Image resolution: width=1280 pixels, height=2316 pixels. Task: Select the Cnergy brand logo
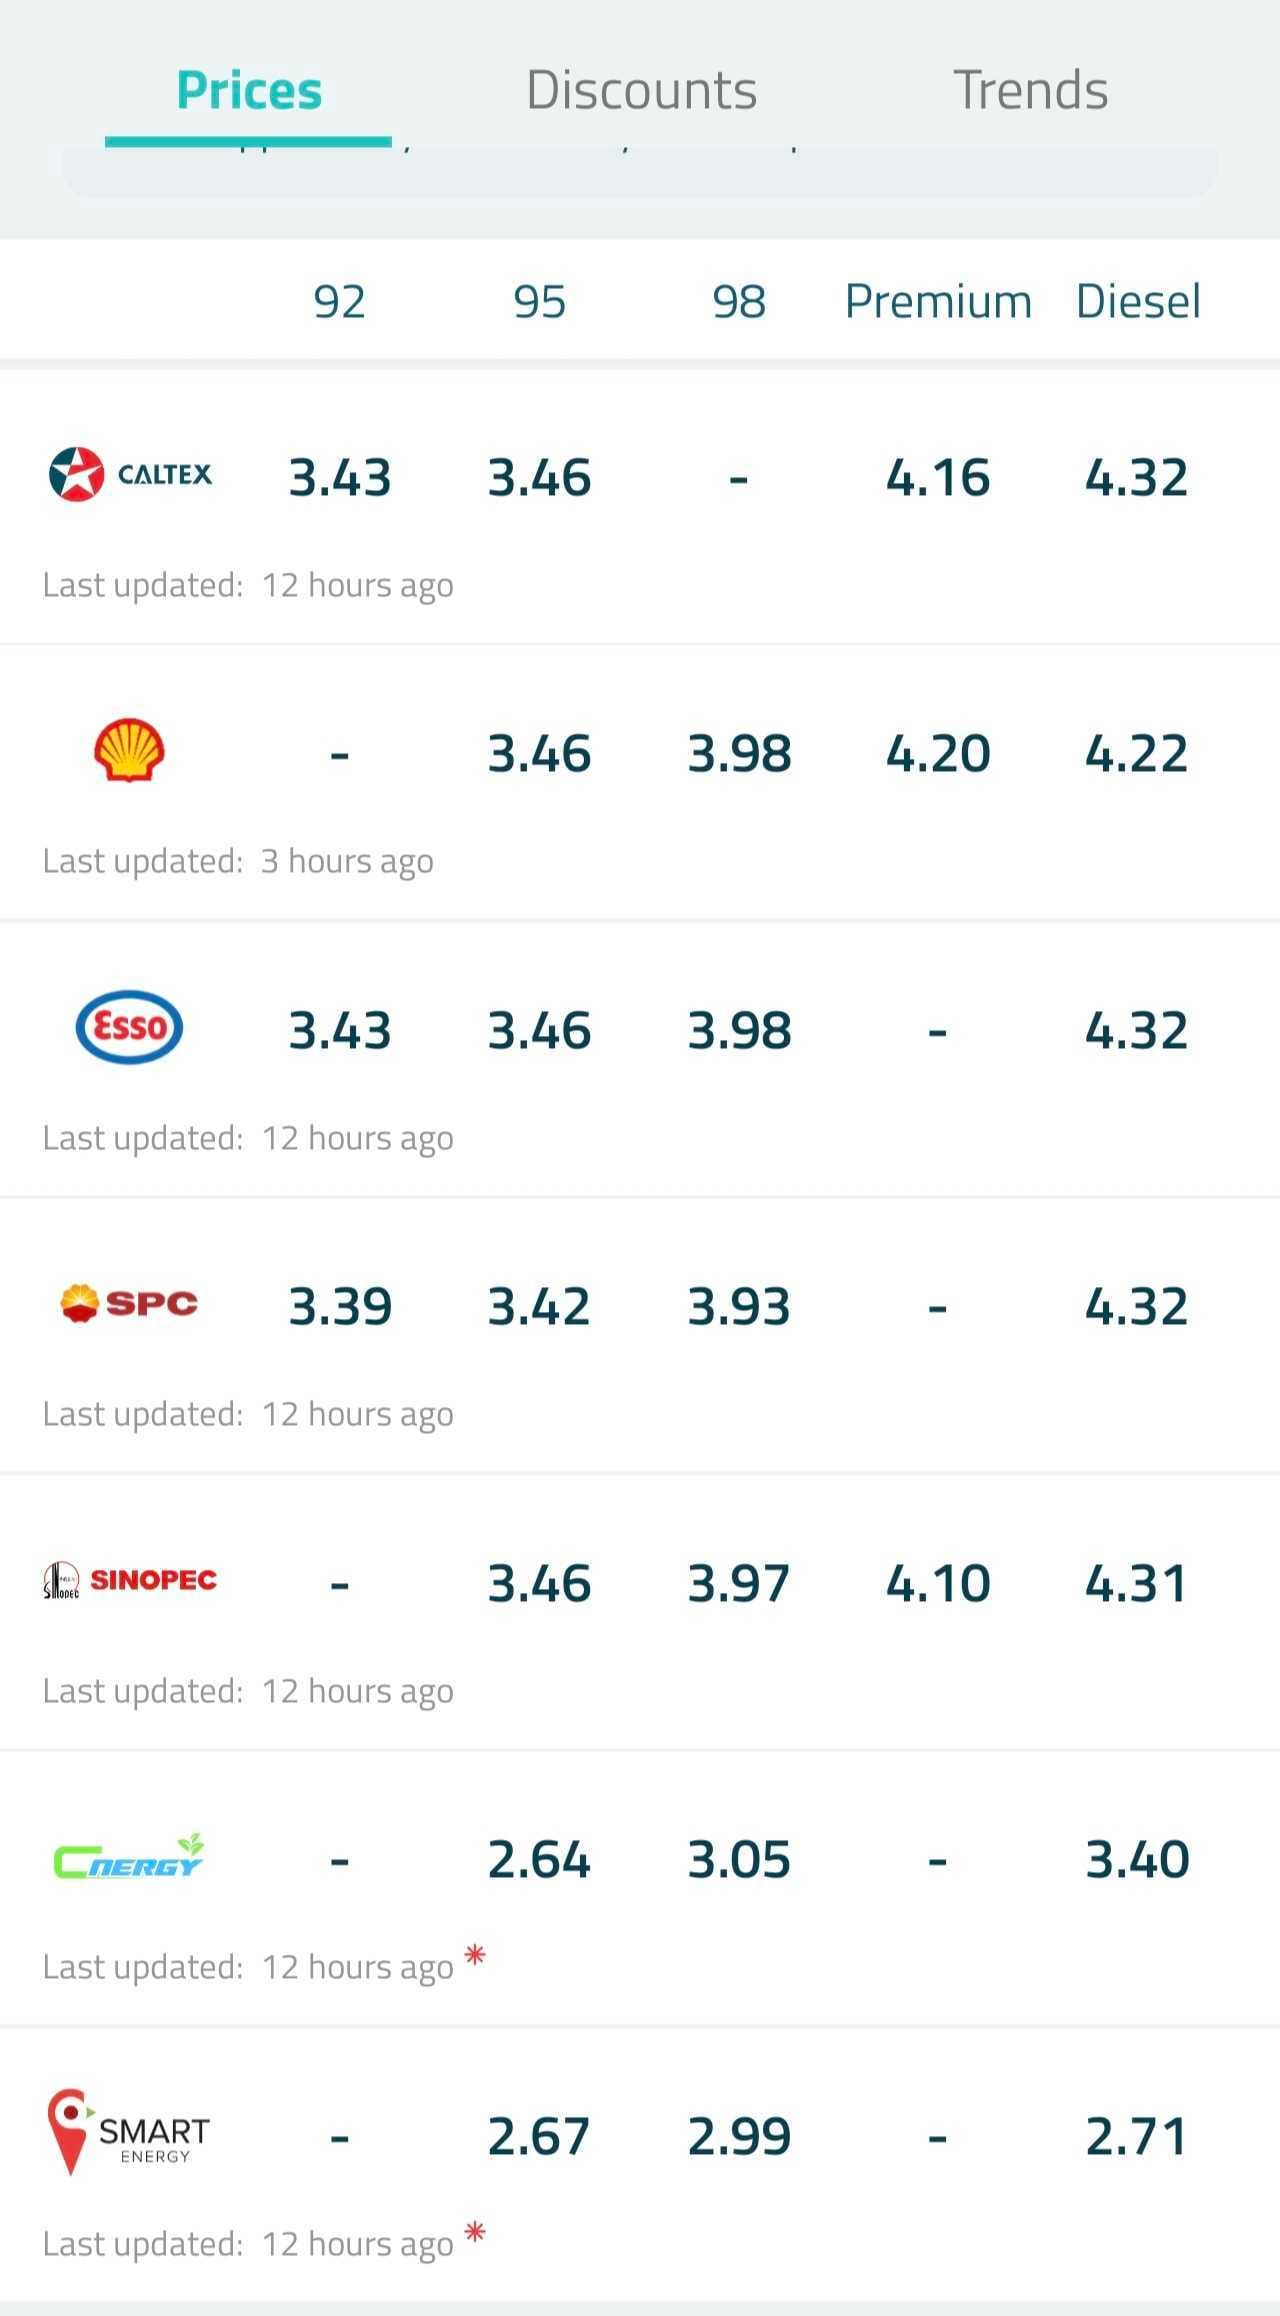129,1857
